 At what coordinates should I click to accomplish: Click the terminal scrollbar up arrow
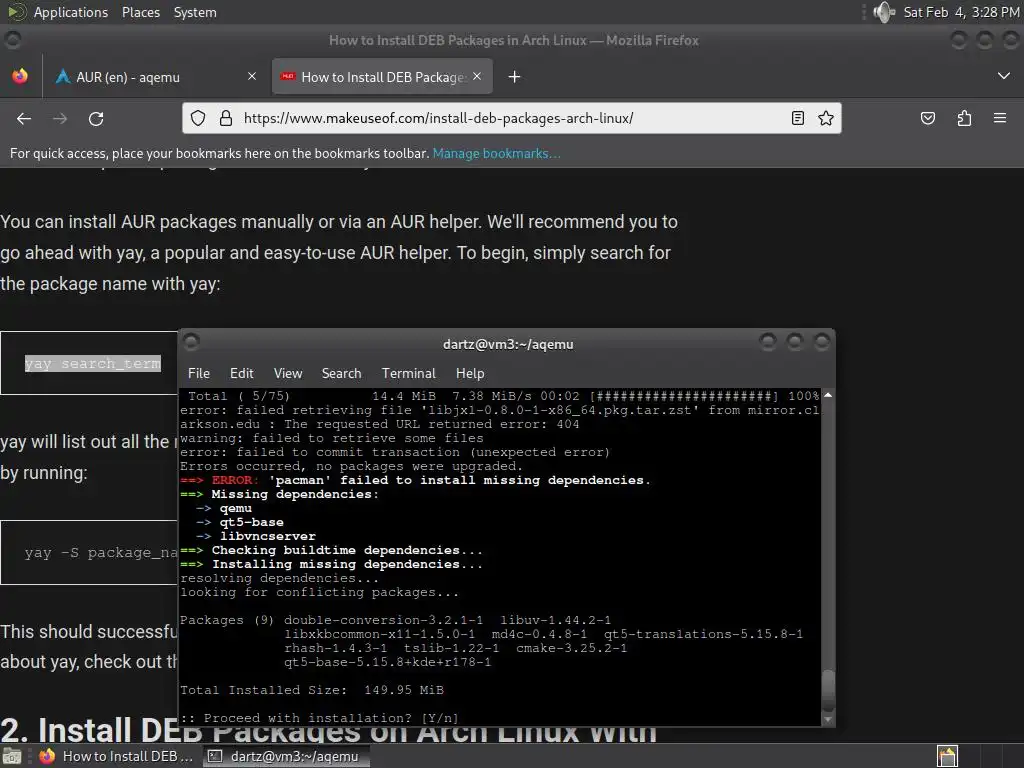[x=827, y=395]
